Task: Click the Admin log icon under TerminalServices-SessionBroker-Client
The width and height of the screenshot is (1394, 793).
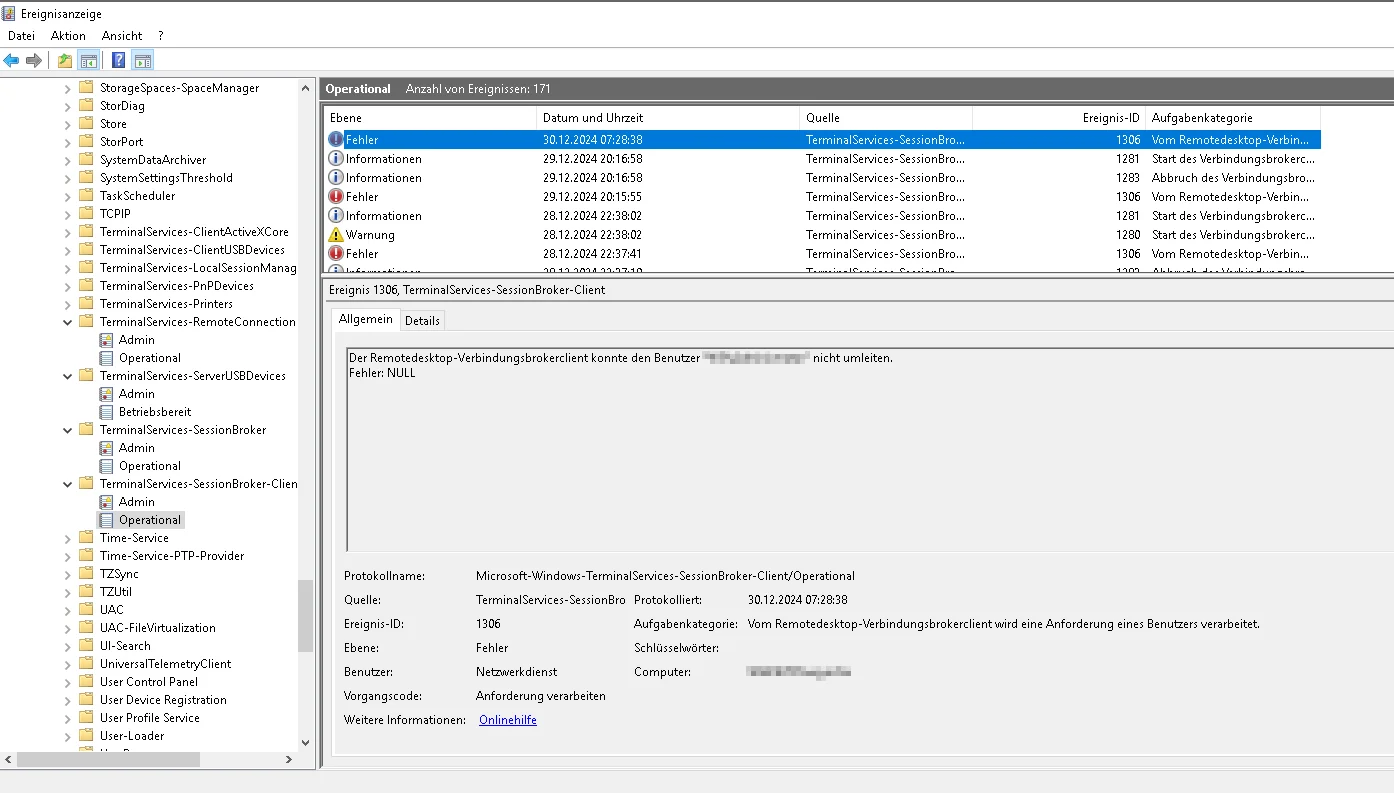Action: 106,502
